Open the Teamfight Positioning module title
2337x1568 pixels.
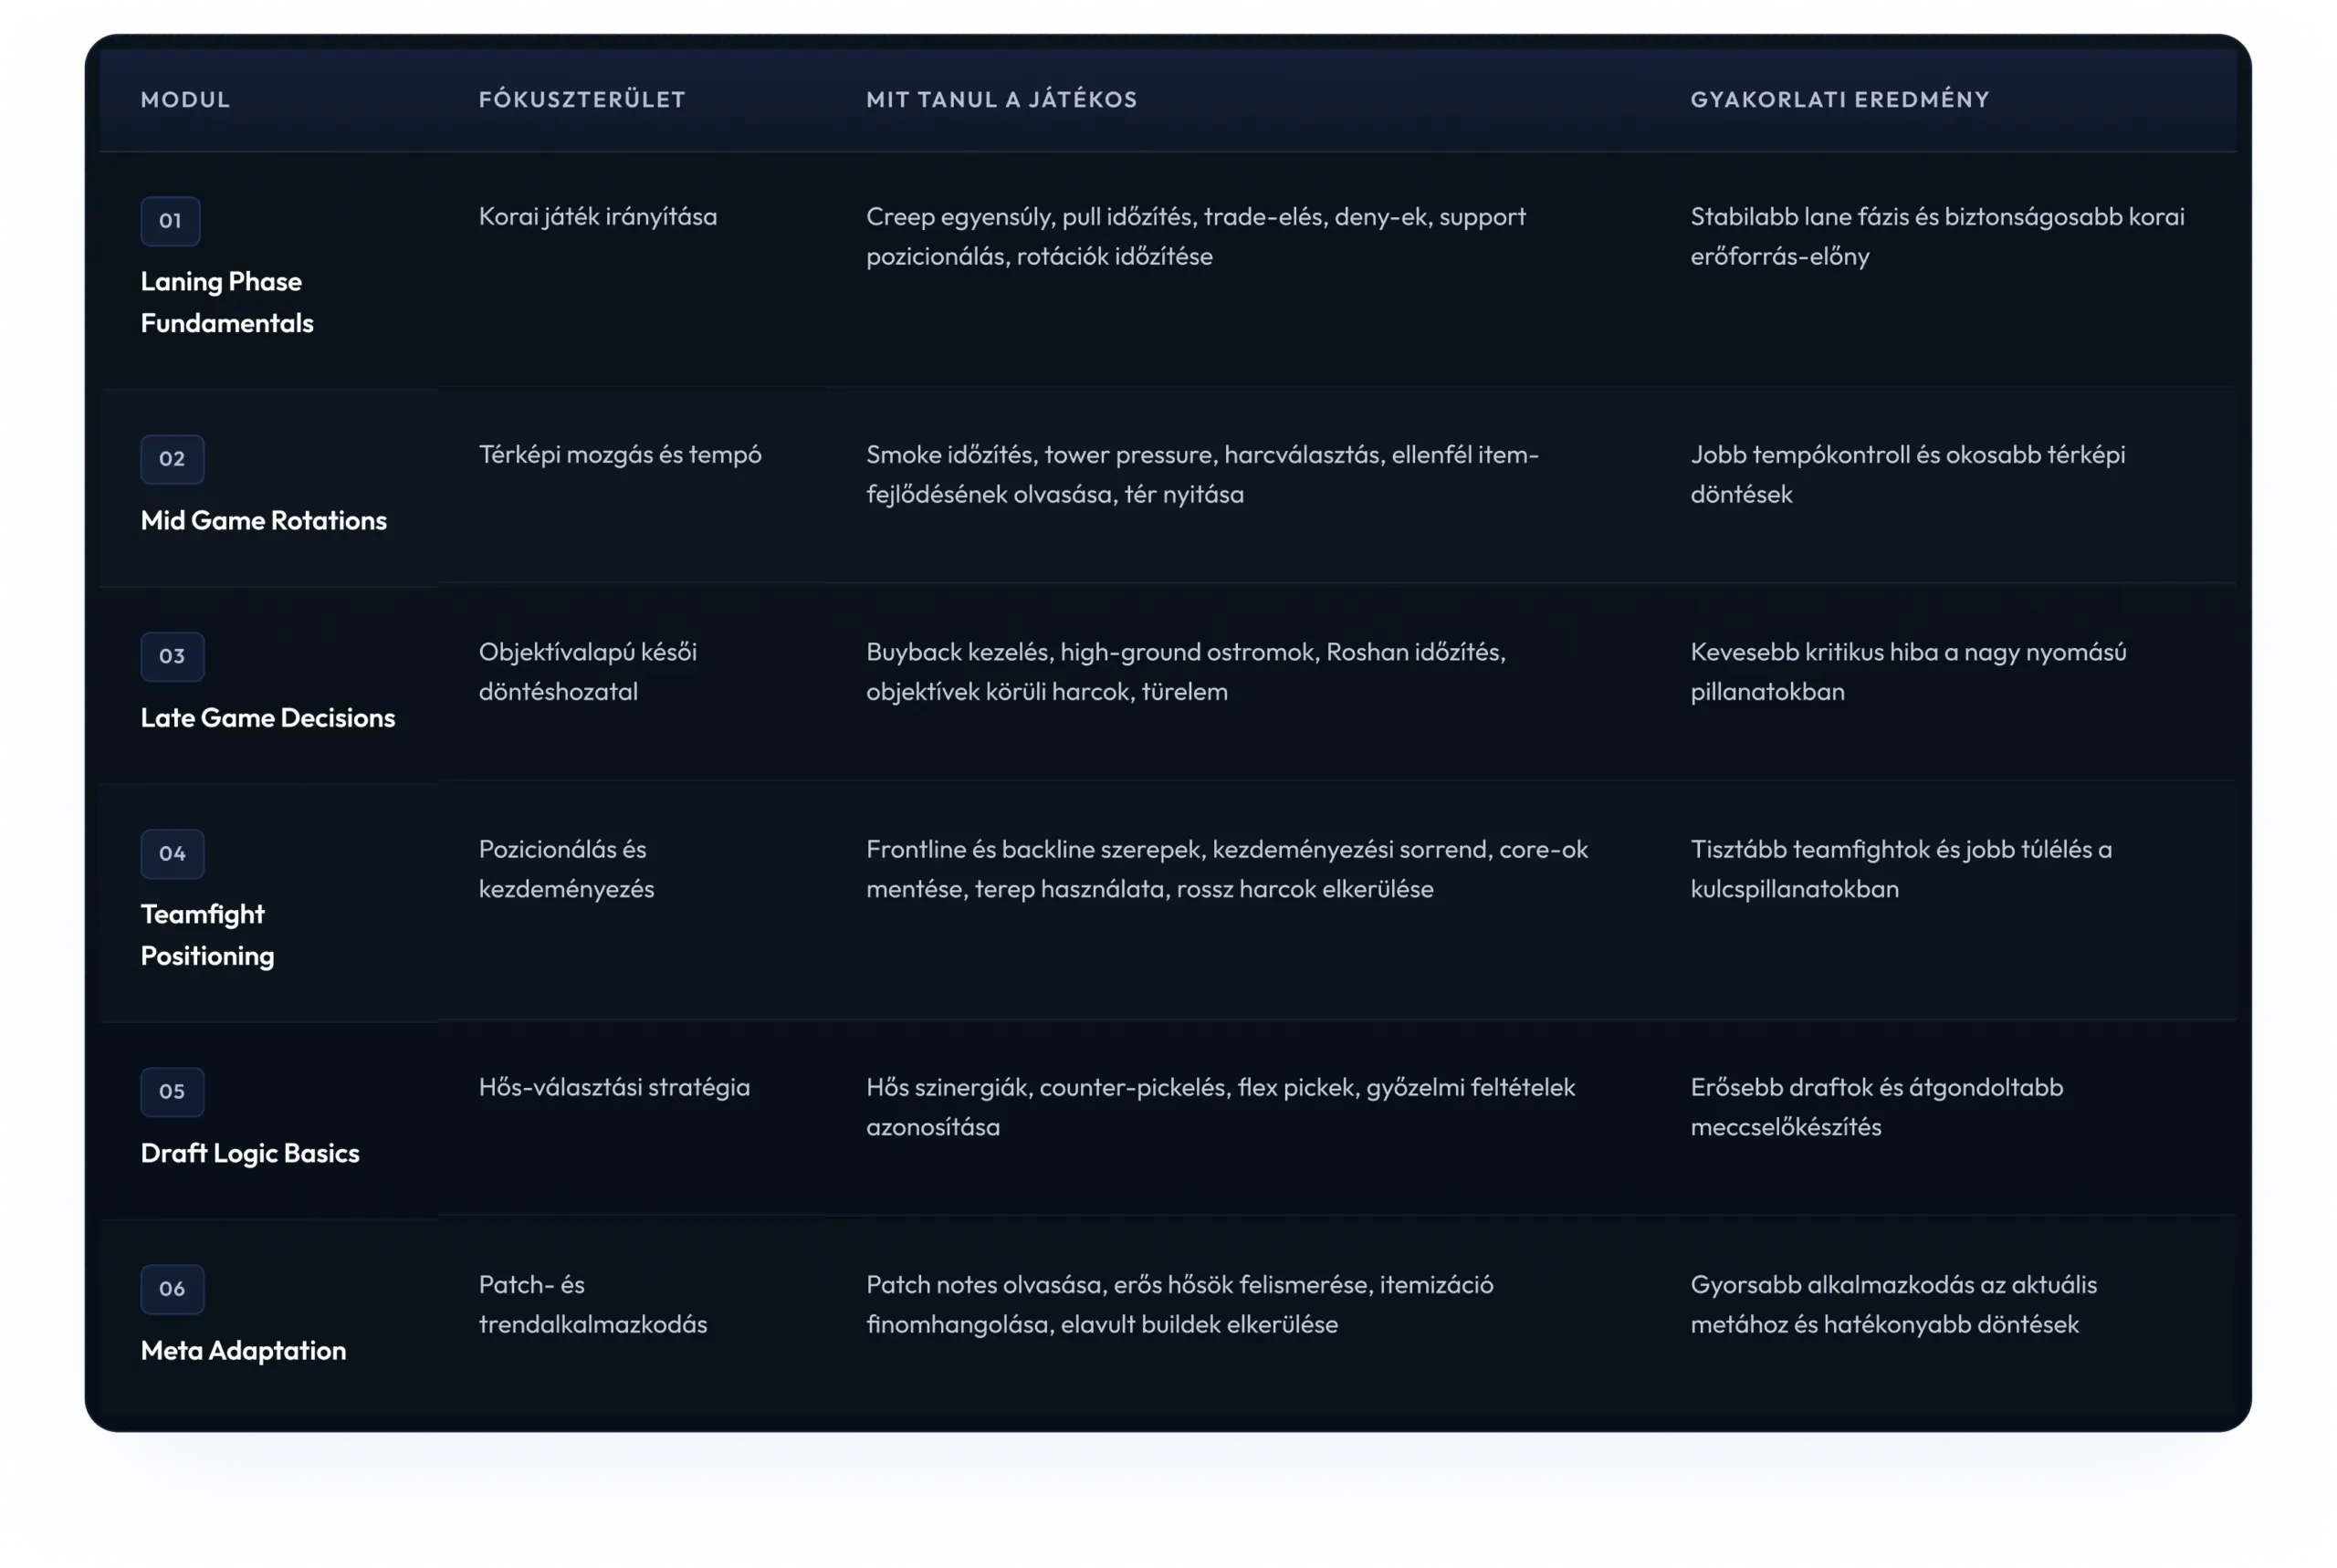(x=207, y=935)
